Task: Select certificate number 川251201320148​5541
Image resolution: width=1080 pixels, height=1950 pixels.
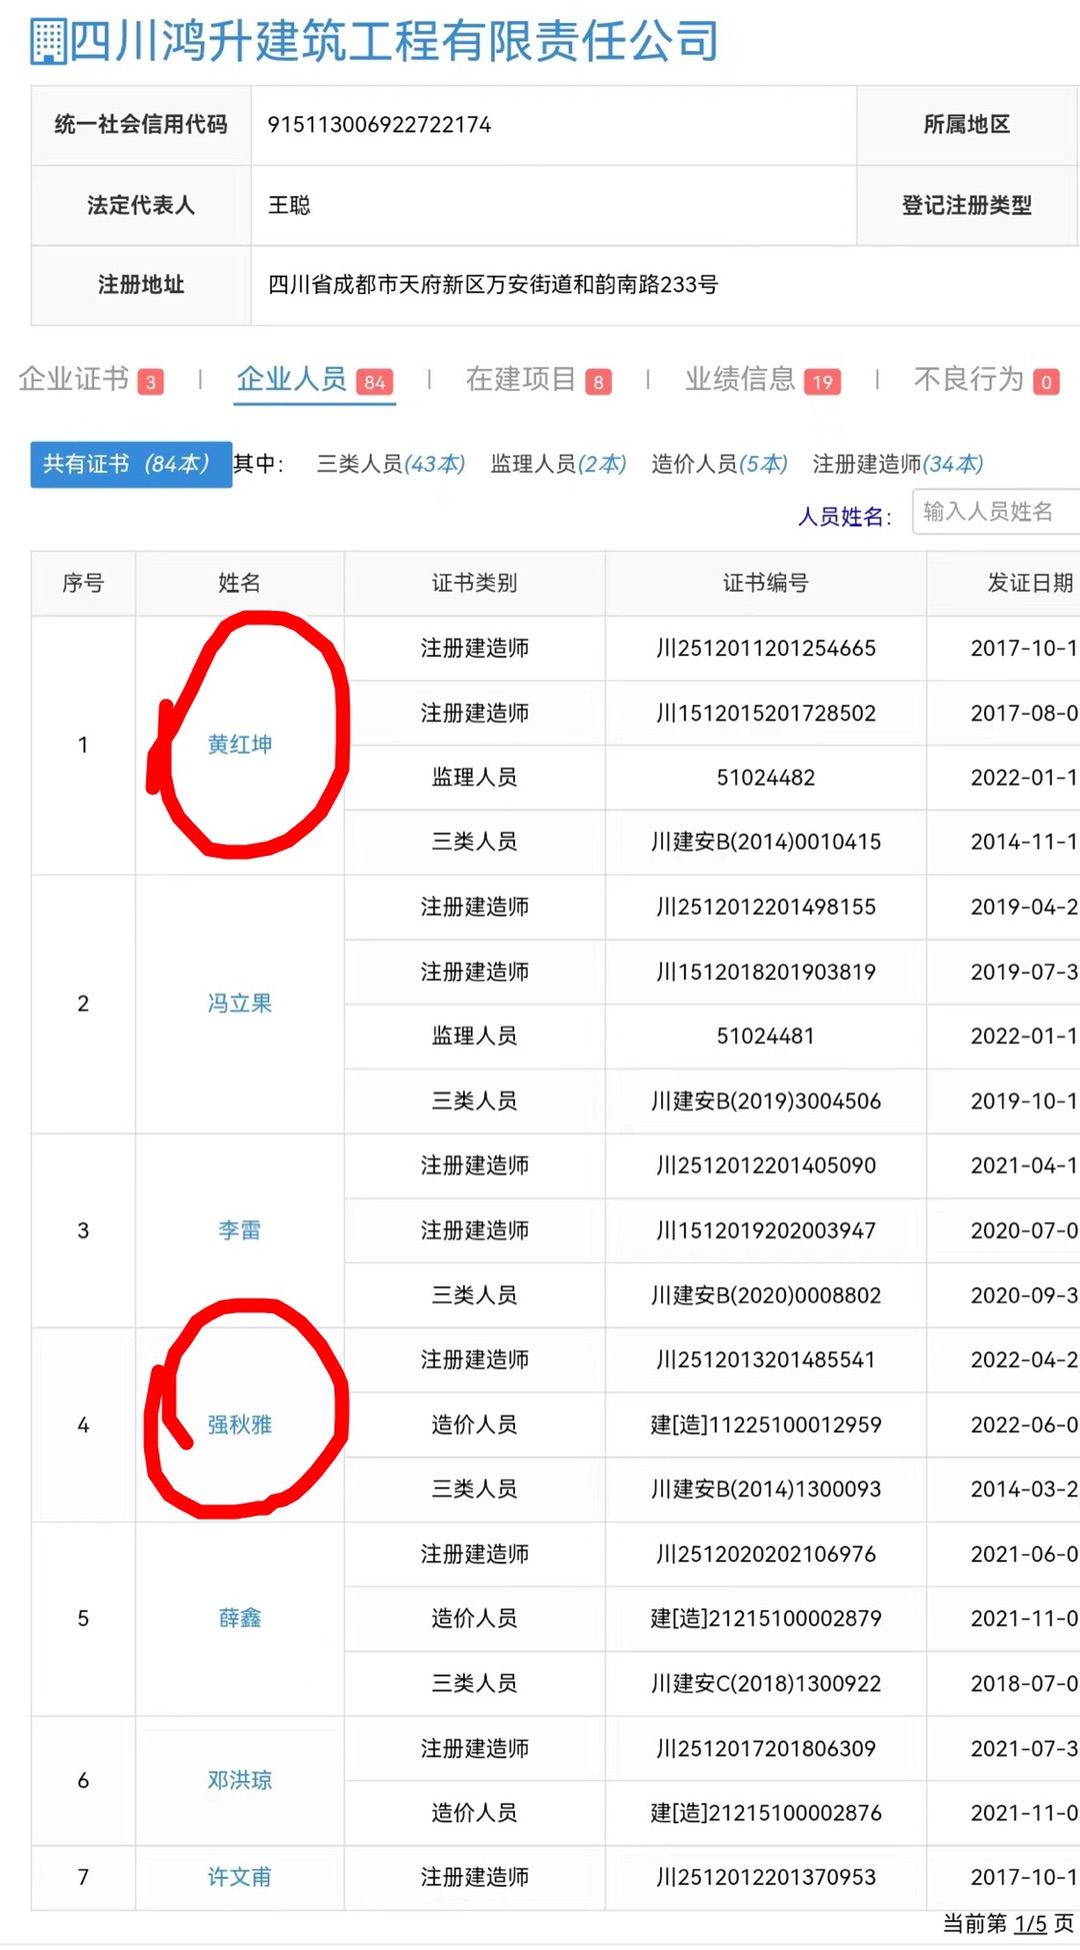Action: tap(766, 1360)
